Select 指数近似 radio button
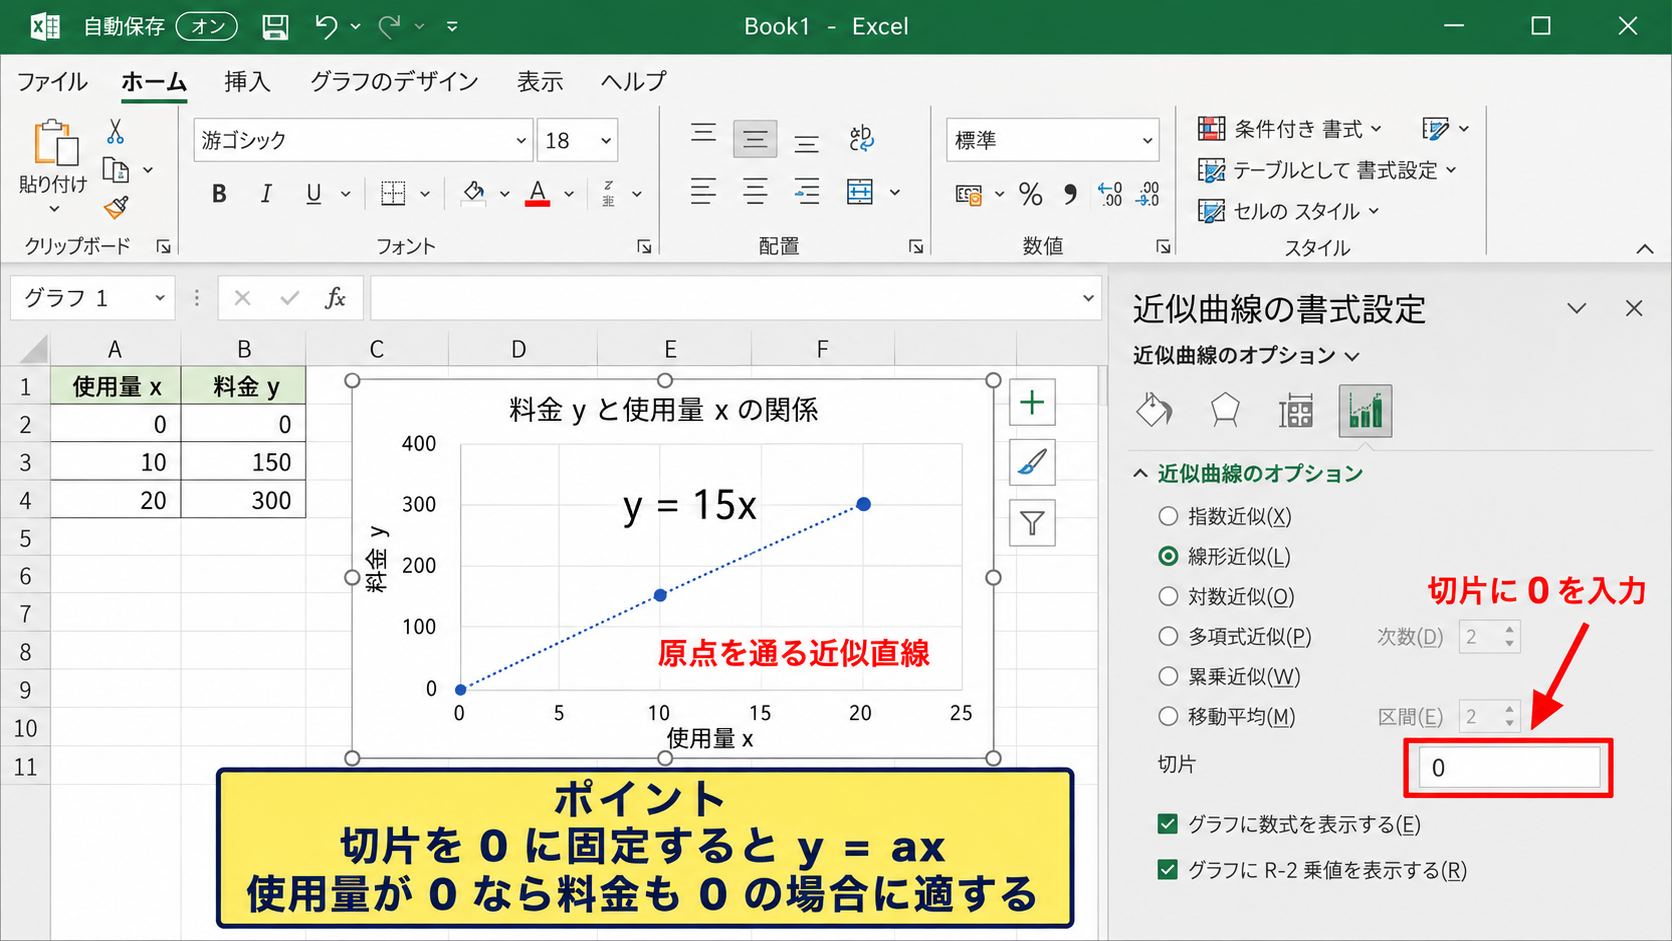1672x941 pixels. (x=1168, y=517)
